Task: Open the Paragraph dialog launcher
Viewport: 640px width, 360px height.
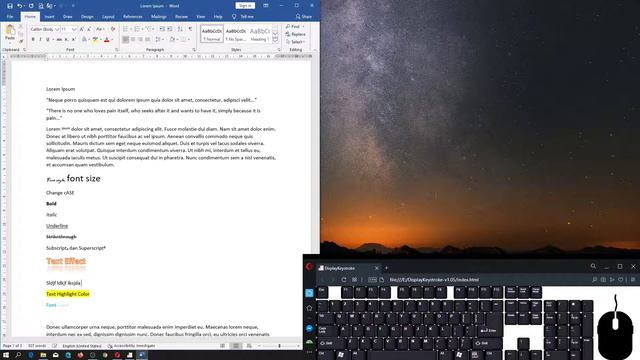Action: [x=194, y=50]
